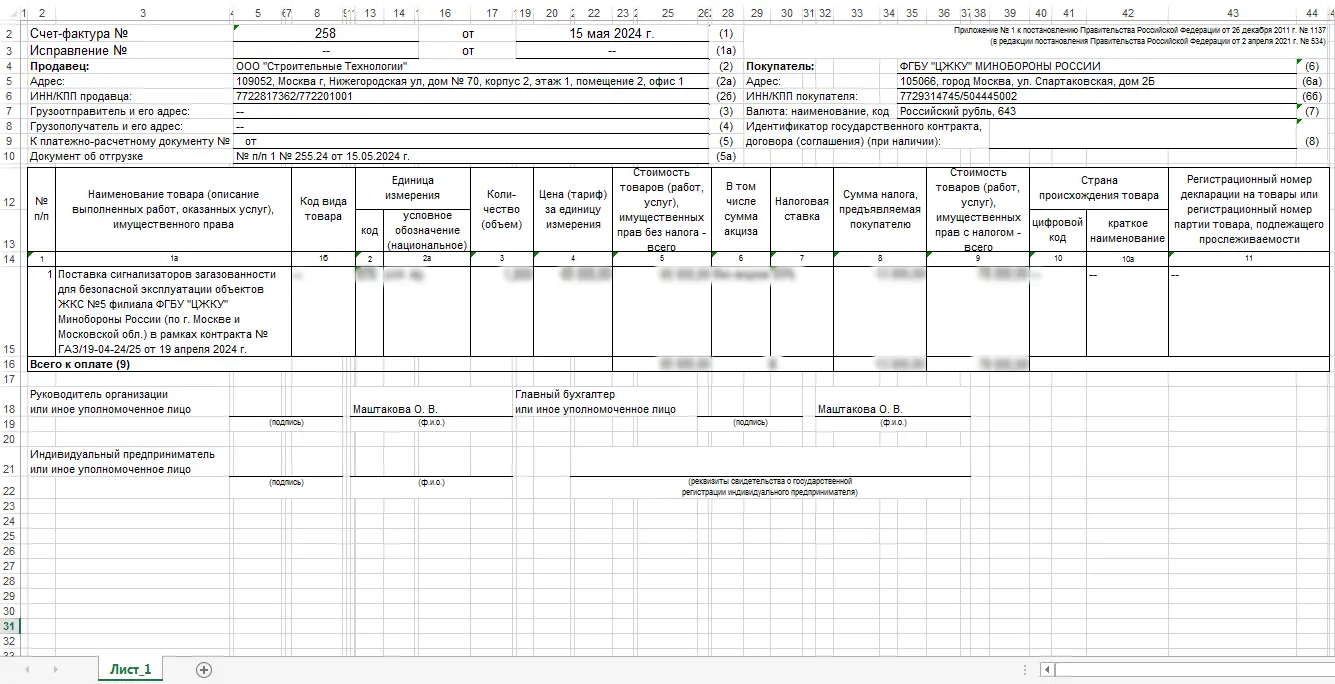Click the next sheet navigation arrow
Image resolution: width=1335 pixels, height=684 pixels.
pos(54,670)
